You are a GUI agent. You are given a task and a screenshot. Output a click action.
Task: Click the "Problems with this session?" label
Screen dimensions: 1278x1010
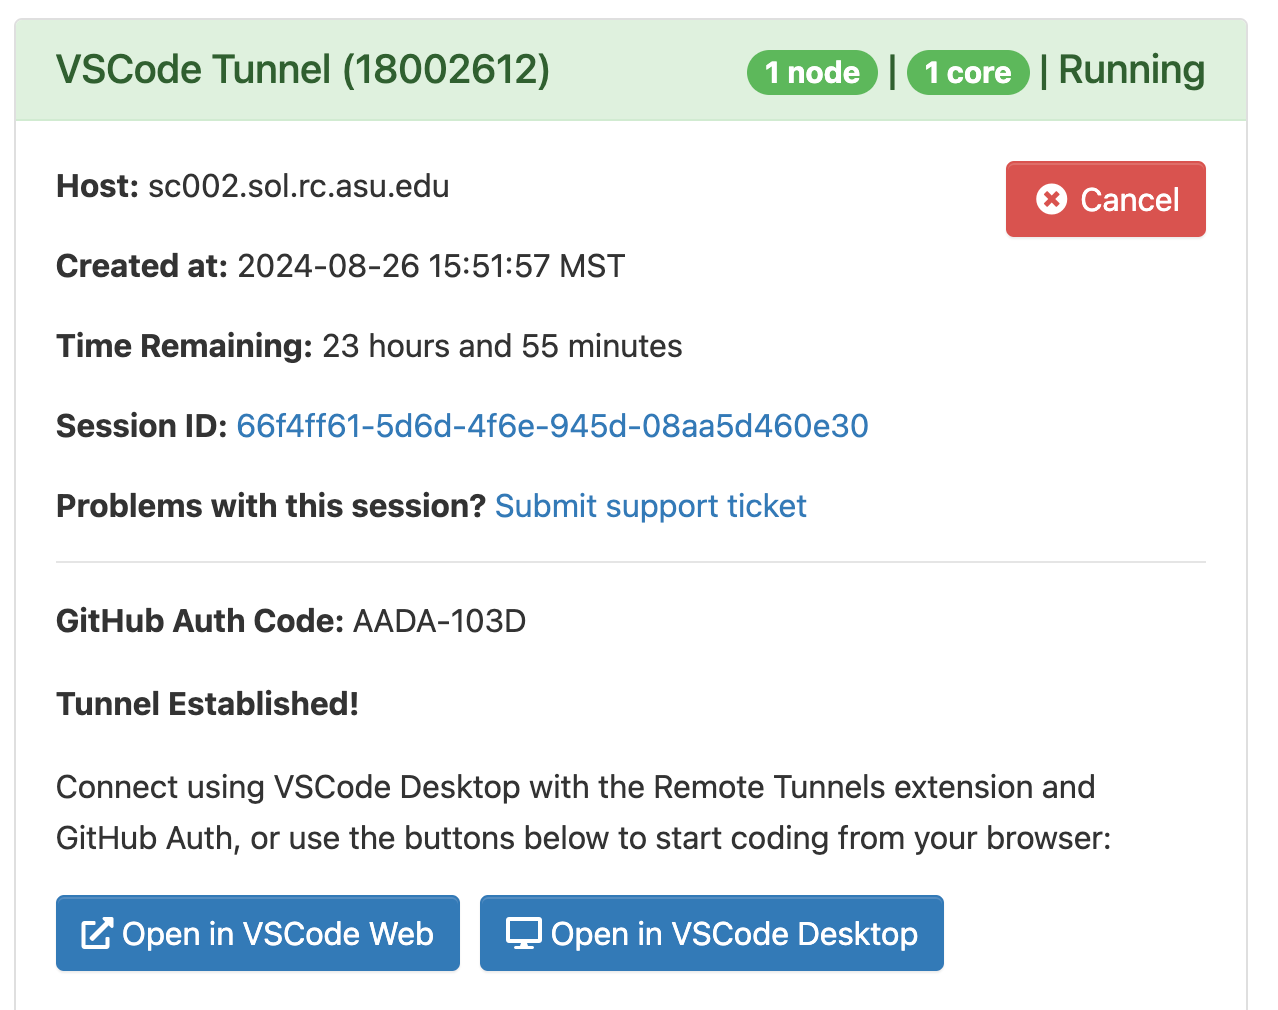click(270, 506)
